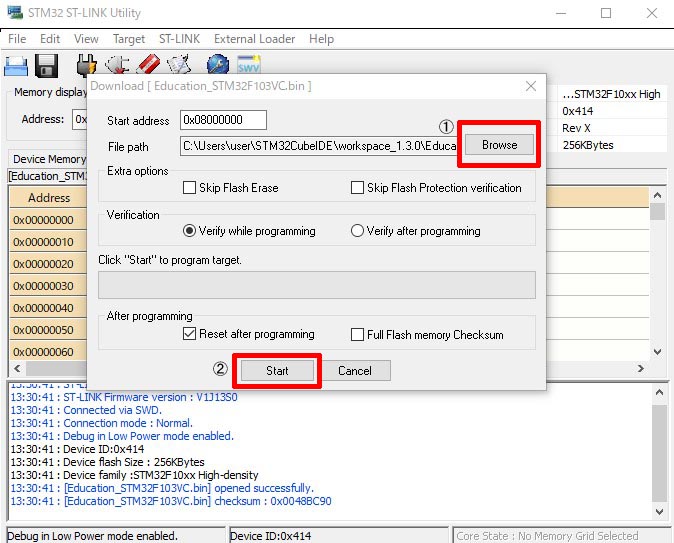Click the Browse button
This screenshot has width=674, height=543.
pyautogui.click(x=499, y=145)
